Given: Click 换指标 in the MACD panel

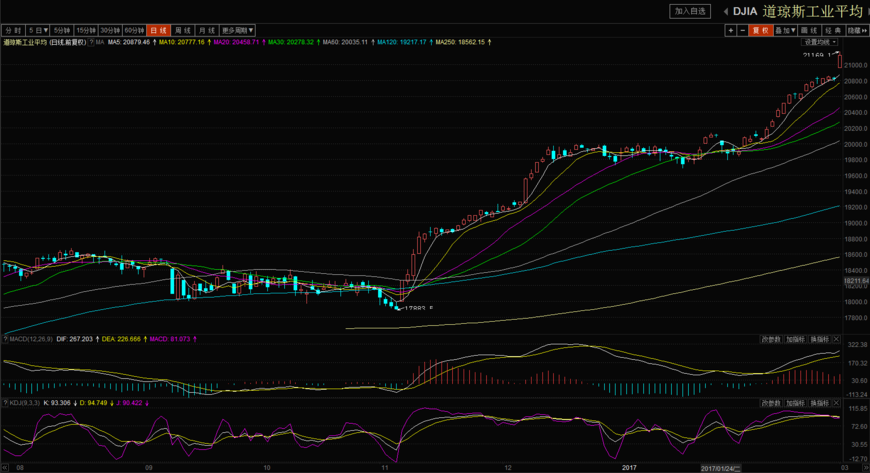Looking at the screenshot, I should 820,339.
